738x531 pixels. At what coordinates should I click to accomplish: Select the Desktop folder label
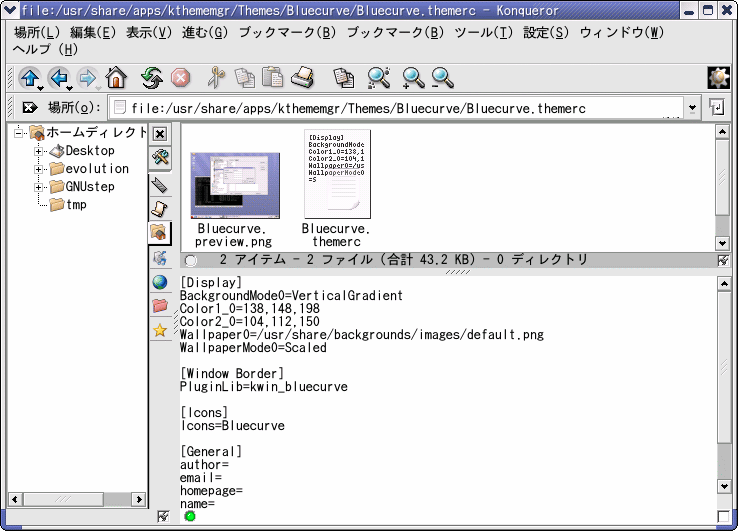90,151
